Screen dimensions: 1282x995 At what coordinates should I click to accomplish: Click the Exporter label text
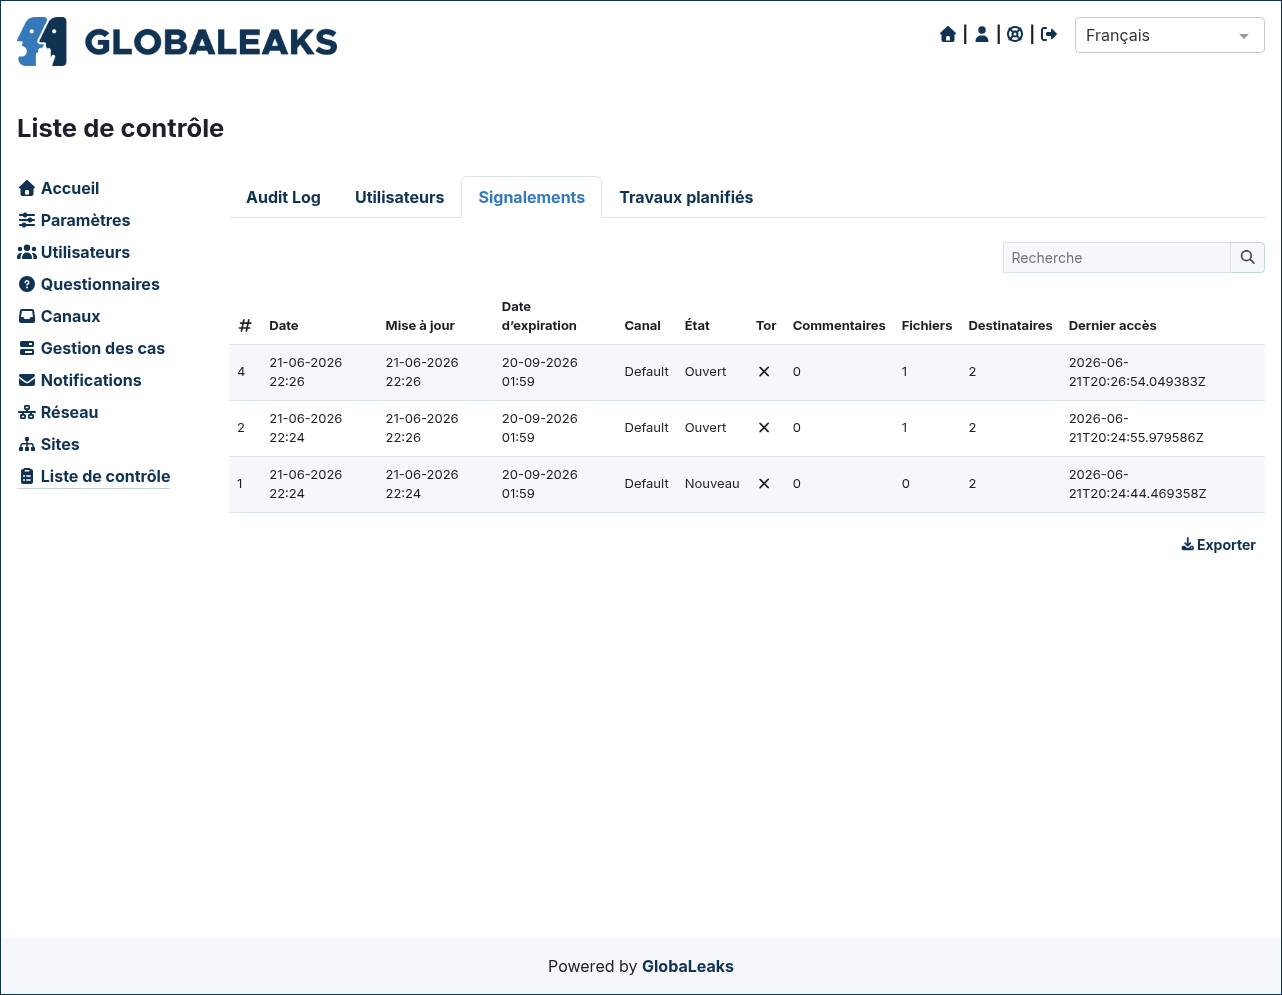(1226, 545)
